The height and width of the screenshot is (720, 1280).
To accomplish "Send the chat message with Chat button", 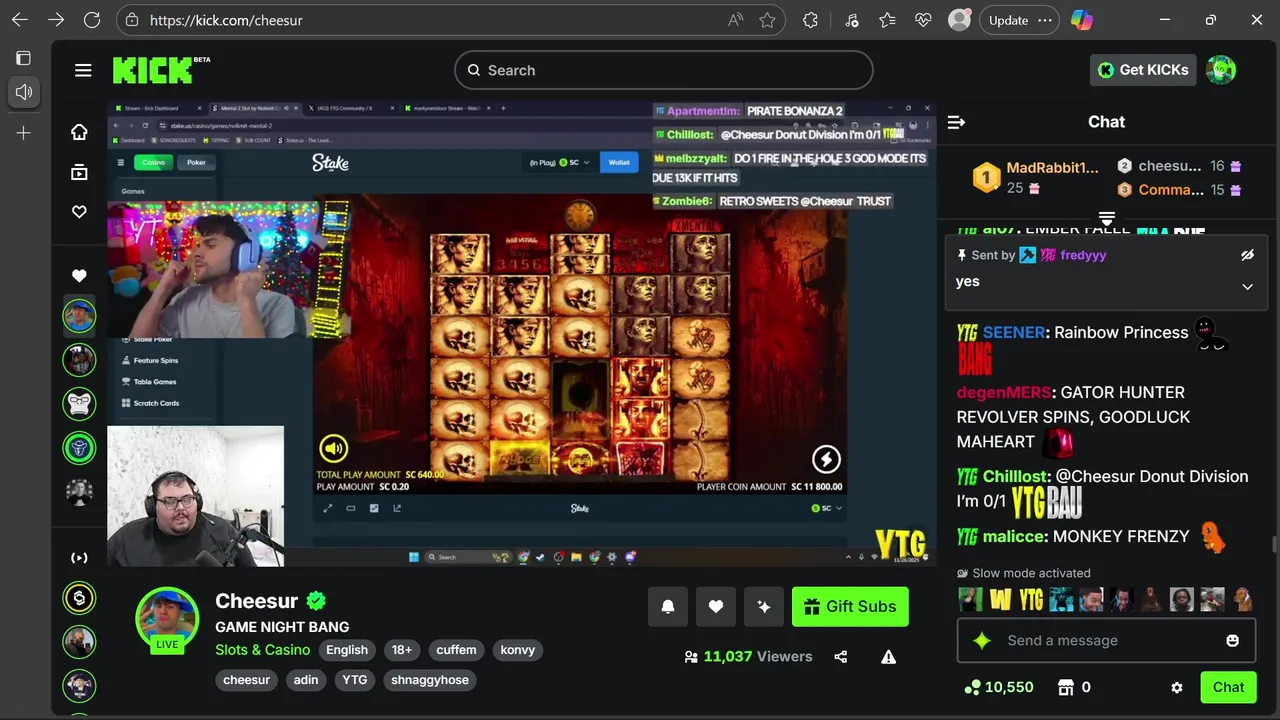I will click(1228, 687).
